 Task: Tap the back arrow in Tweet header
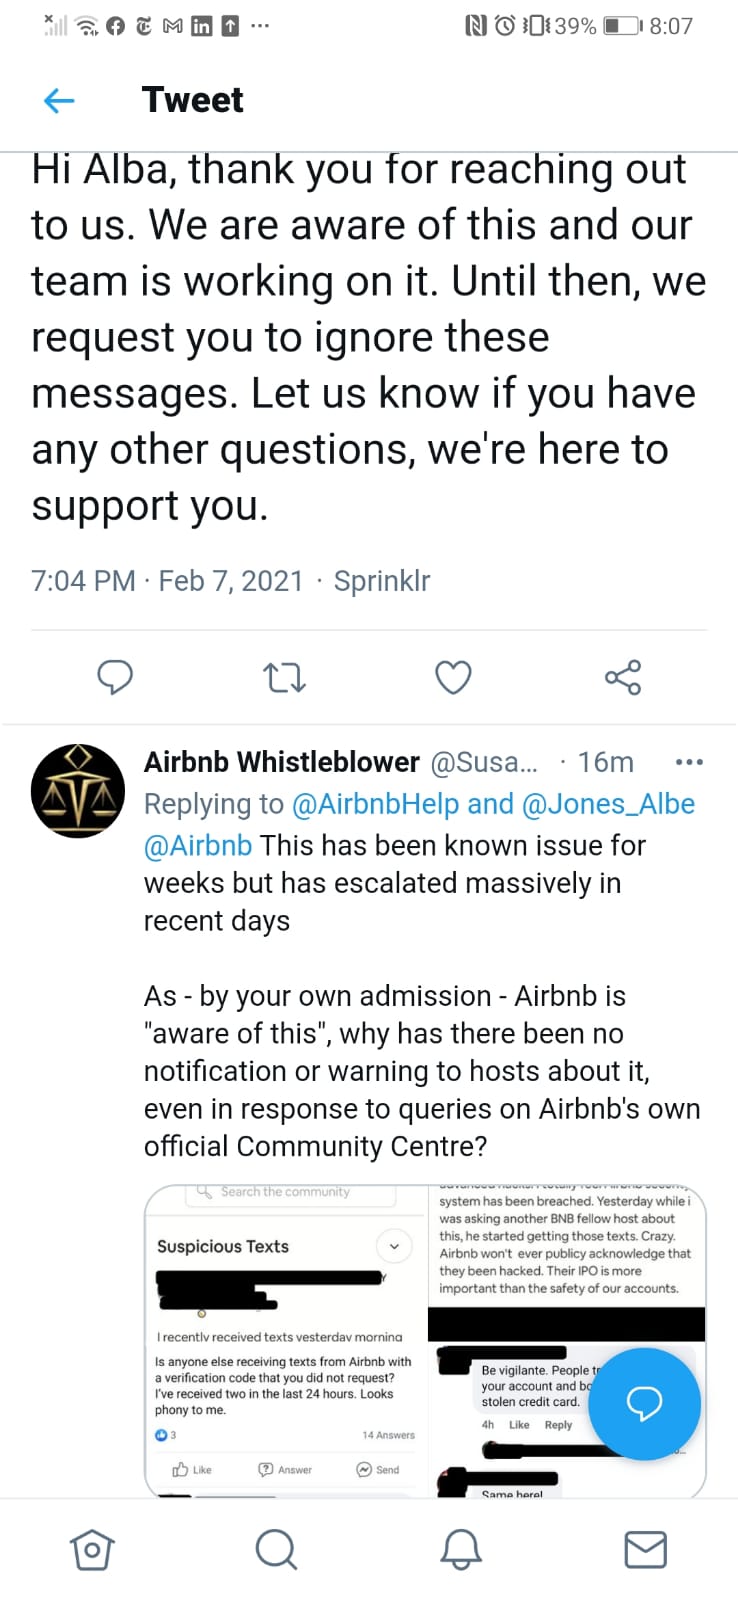(x=60, y=100)
